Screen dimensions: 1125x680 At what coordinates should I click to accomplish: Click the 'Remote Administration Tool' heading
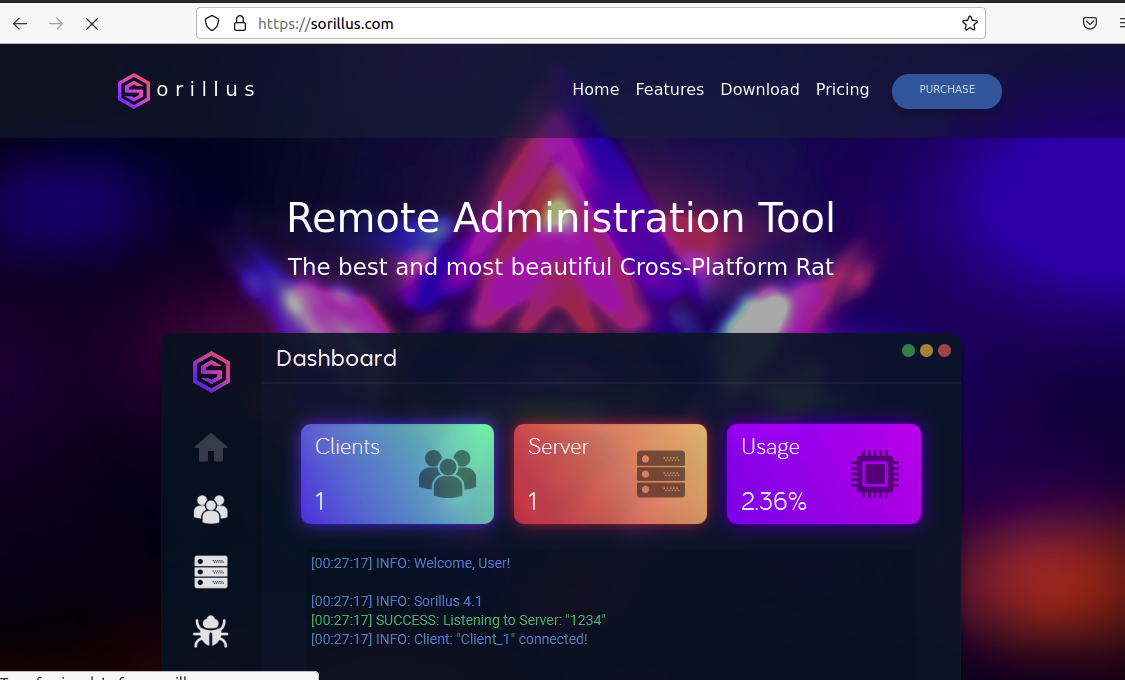click(x=561, y=217)
